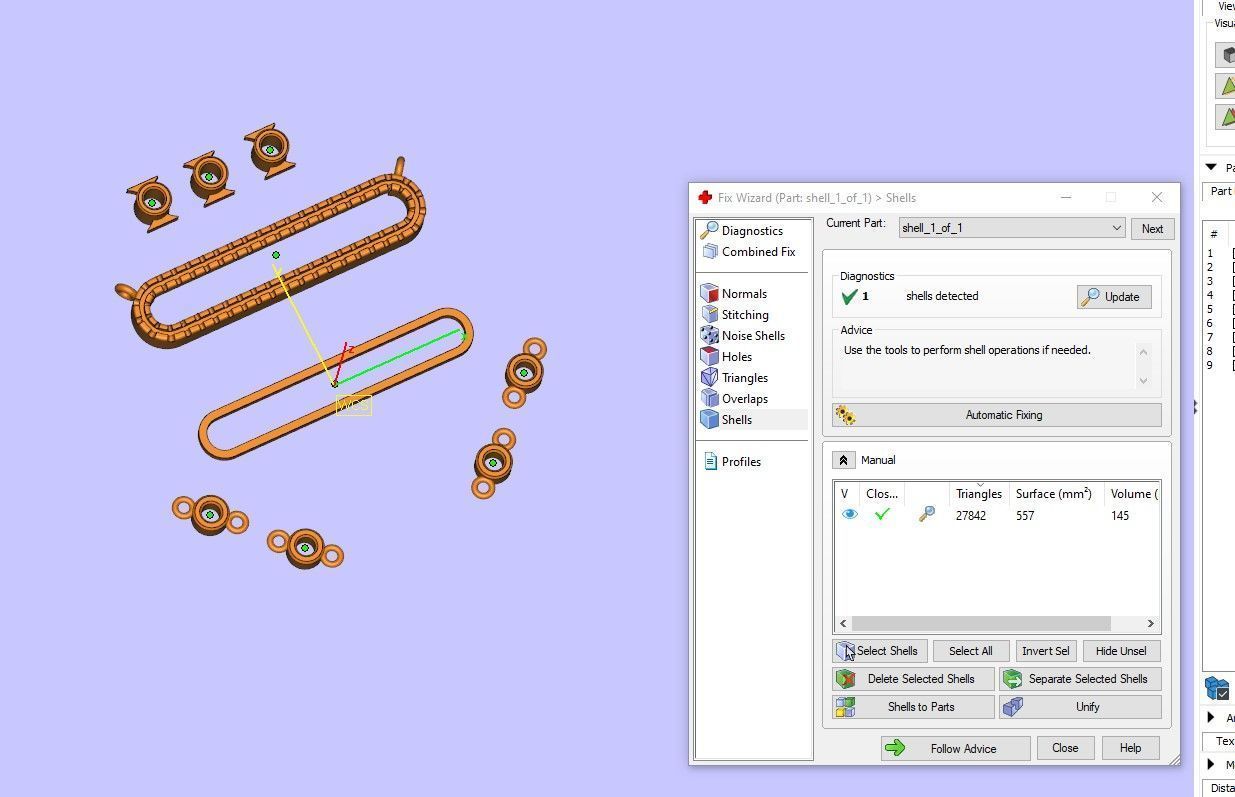Click the Invert Sel button
The image size is (1235, 797).
[1046, 651]
